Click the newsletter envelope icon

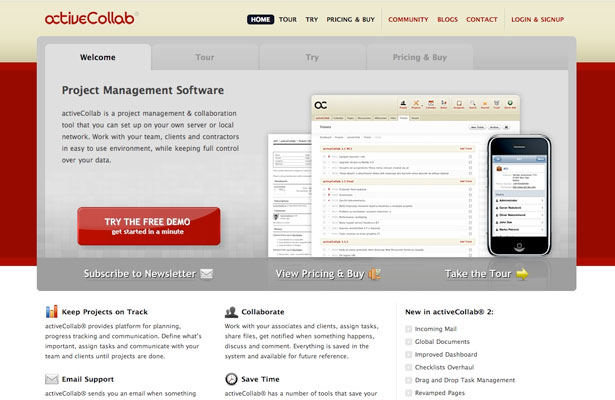[x=206, y=274]
